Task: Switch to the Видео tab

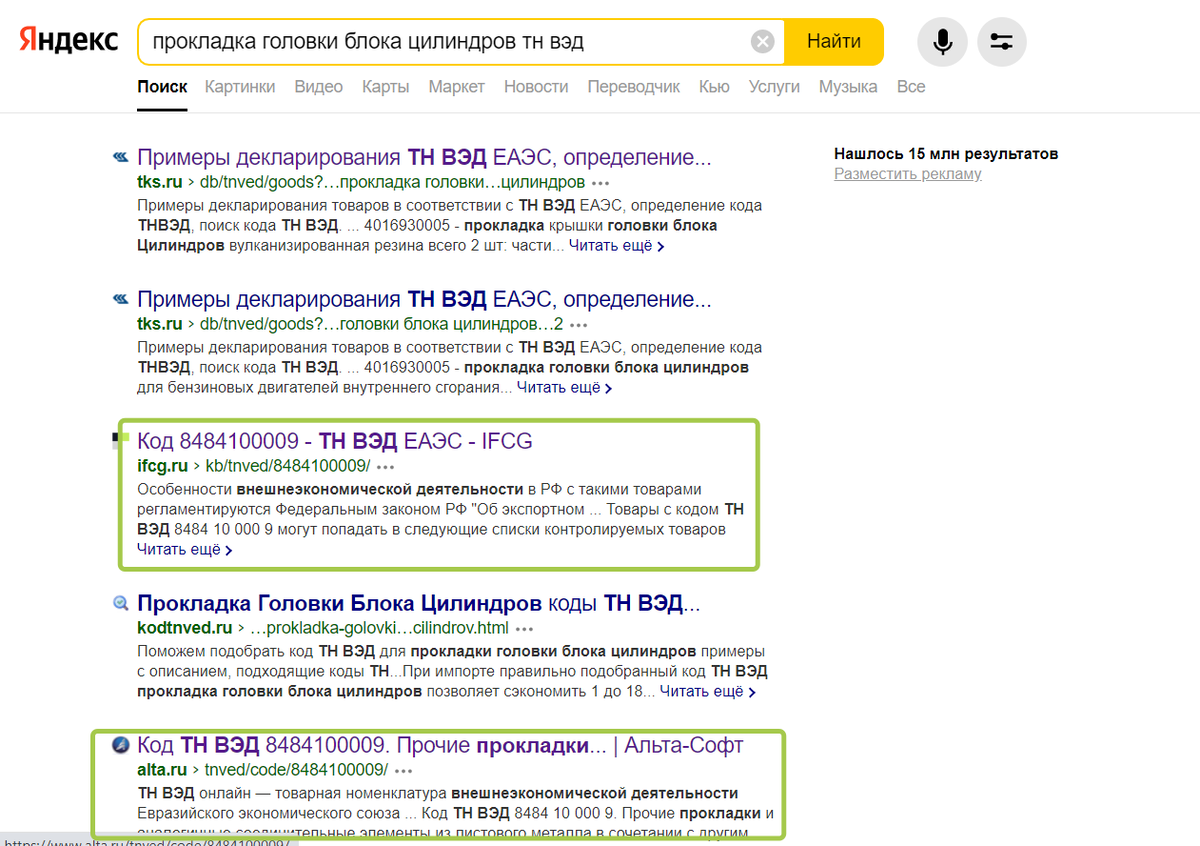Action: point(319,87)
